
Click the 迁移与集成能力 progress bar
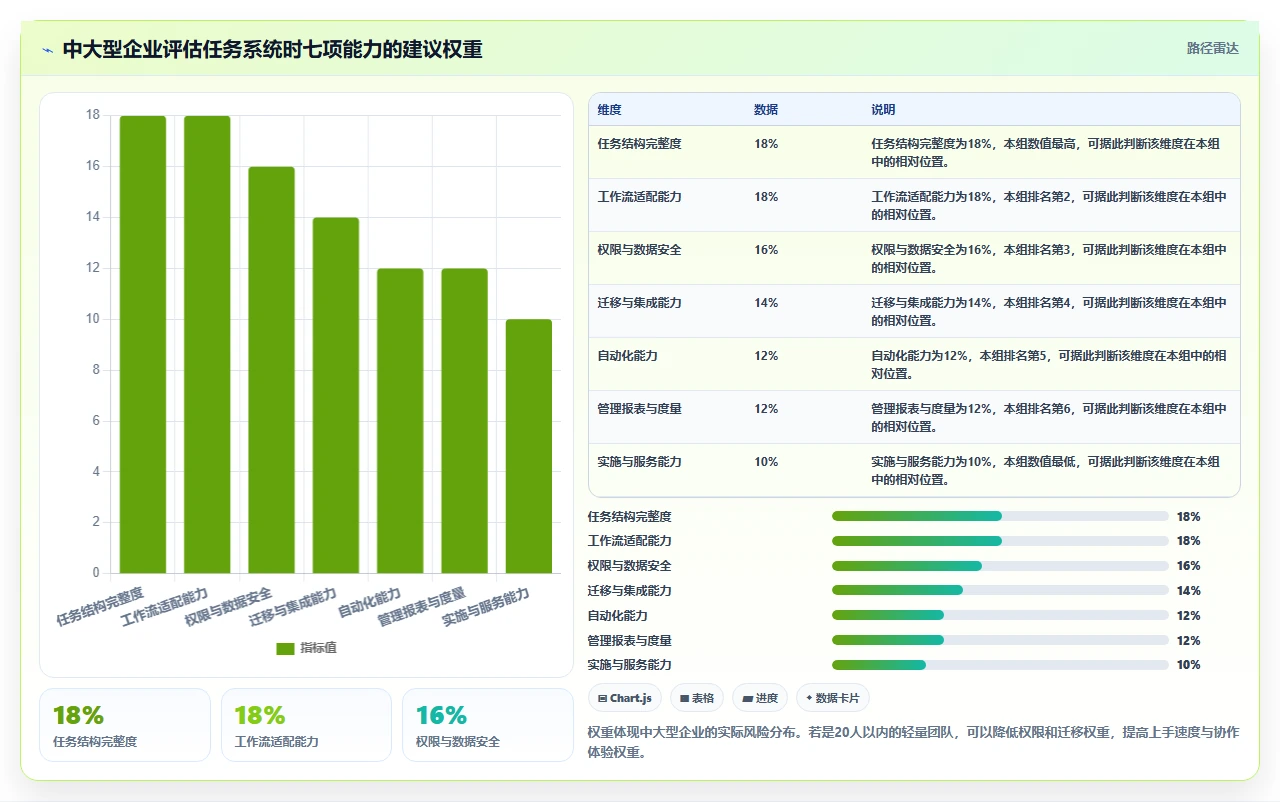coord(1000,590)
